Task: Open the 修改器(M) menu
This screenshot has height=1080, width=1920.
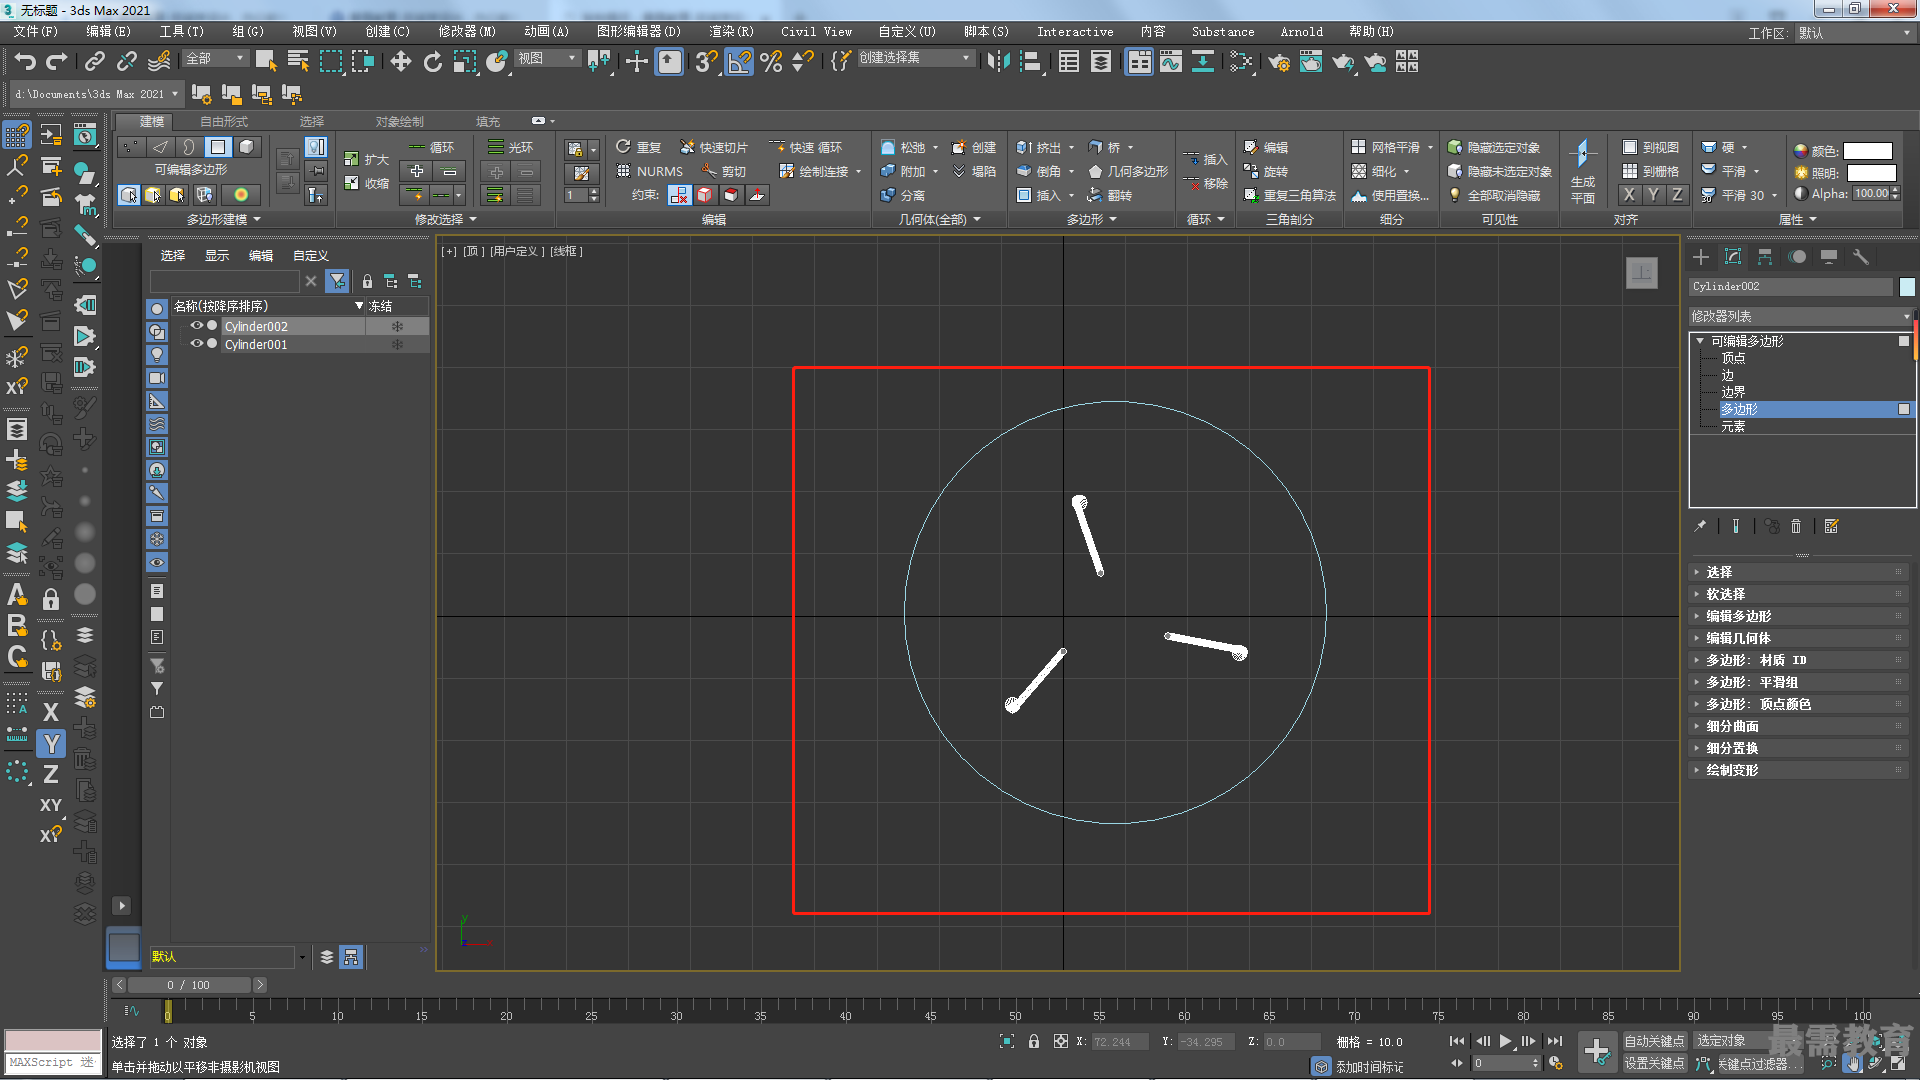Action: click(467, 32)
